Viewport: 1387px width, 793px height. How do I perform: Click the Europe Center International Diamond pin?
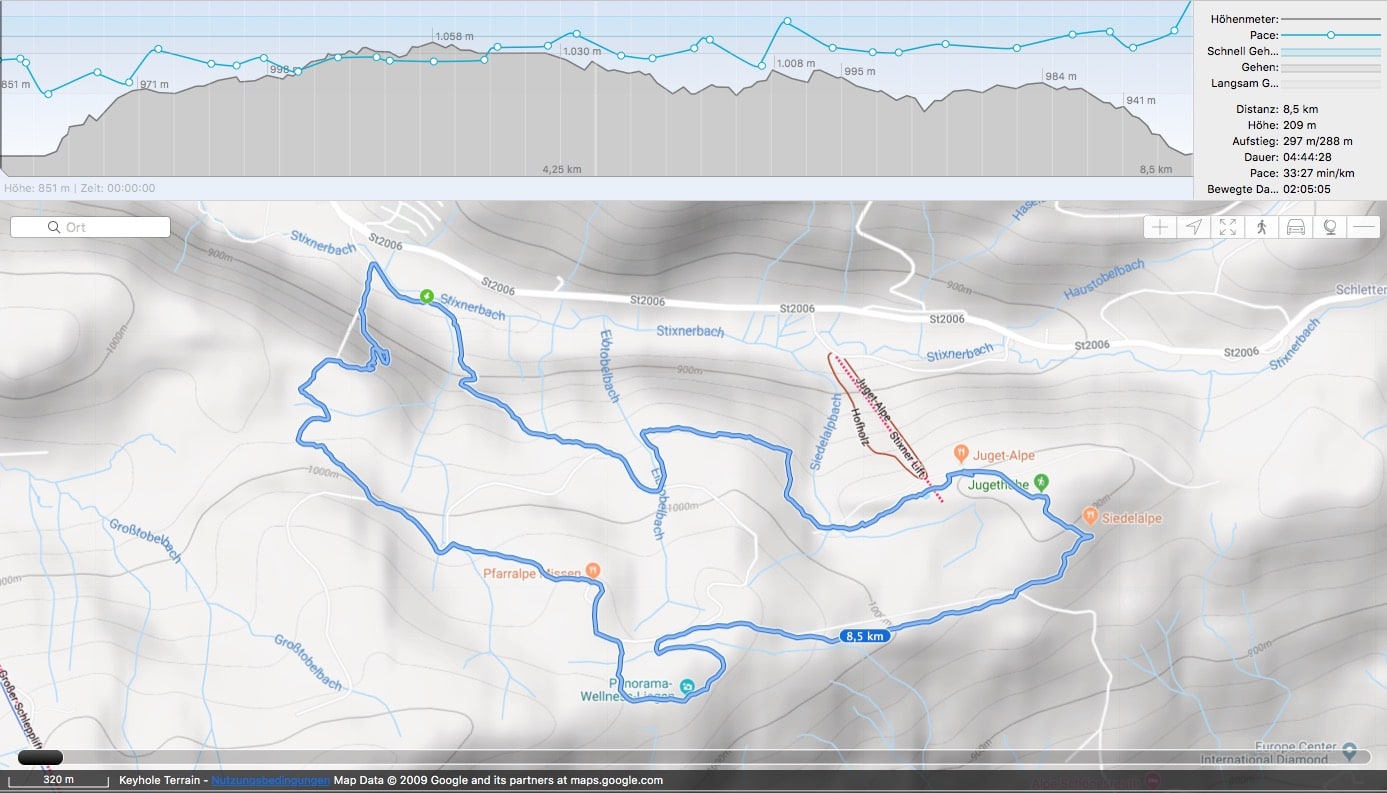pyautogui.click(x=1350, y=750)
